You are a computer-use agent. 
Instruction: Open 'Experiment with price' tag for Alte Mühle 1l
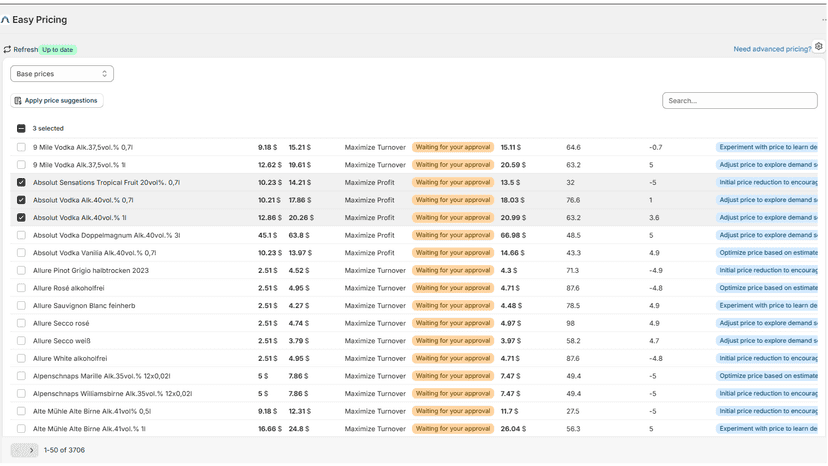tap(767, 429)
